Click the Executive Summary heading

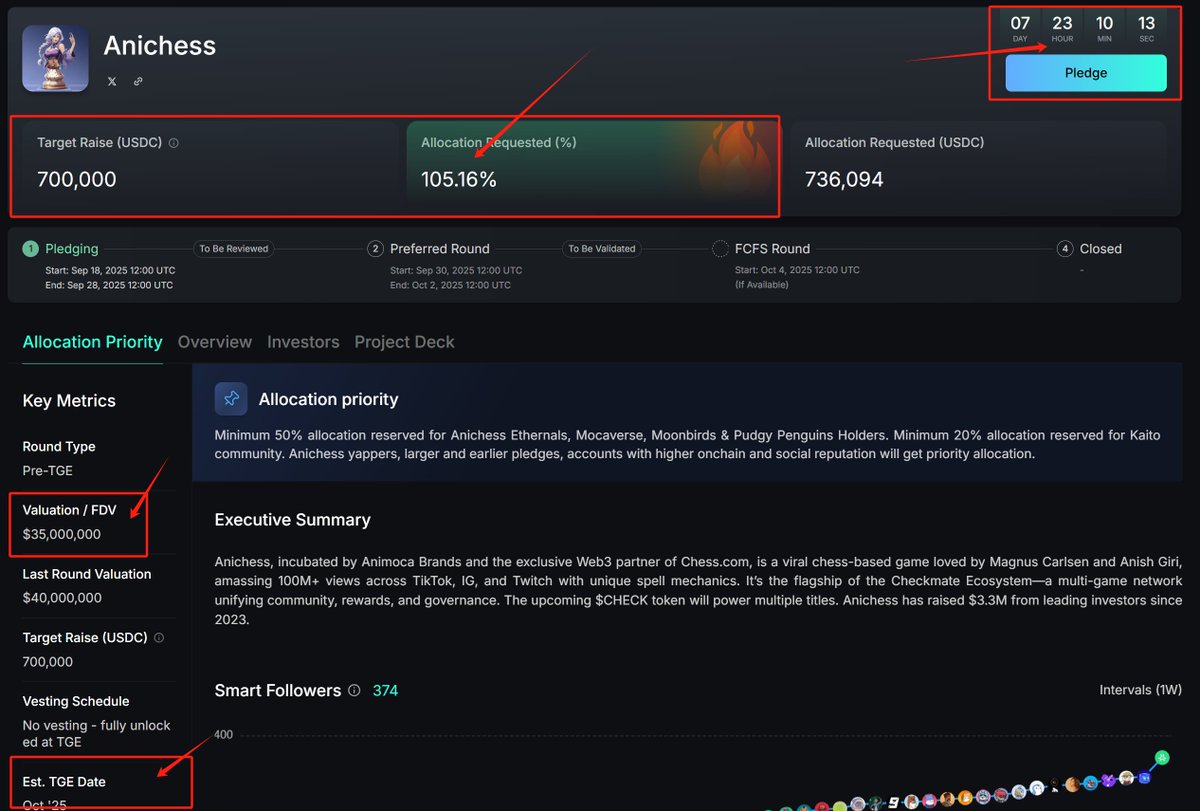coord(293,520)
